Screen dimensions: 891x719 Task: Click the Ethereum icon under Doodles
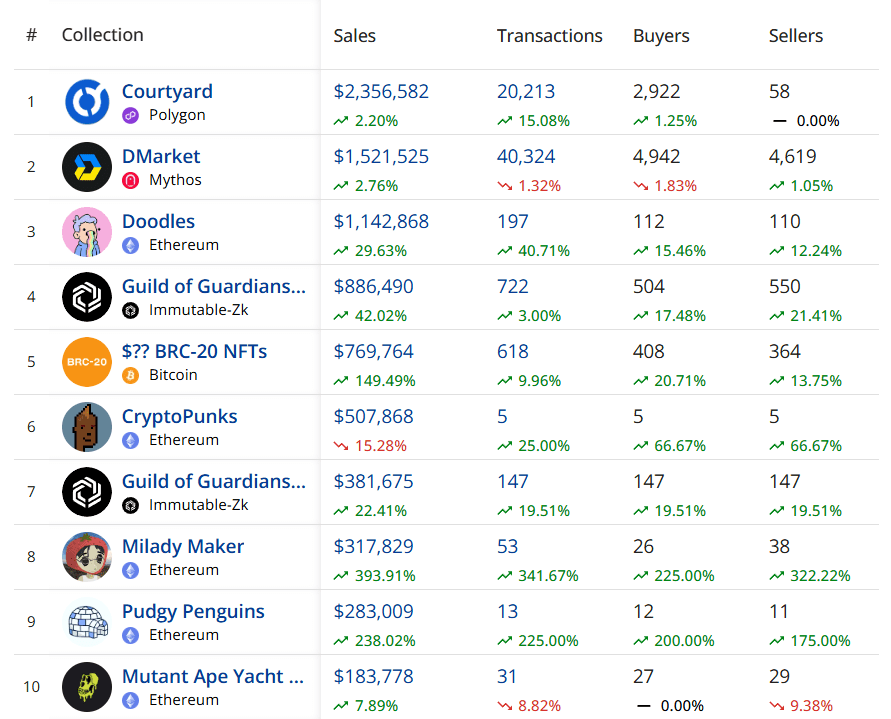[x=131, y=246]
